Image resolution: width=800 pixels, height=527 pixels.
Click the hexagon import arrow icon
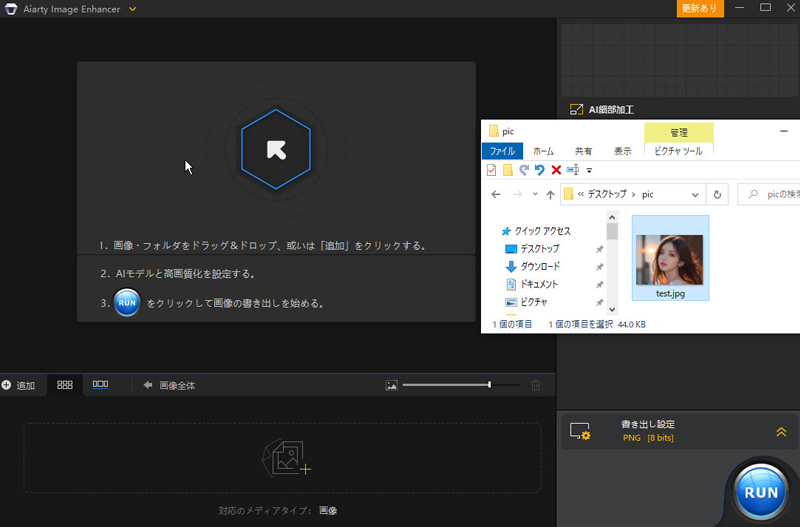[275, 150]
